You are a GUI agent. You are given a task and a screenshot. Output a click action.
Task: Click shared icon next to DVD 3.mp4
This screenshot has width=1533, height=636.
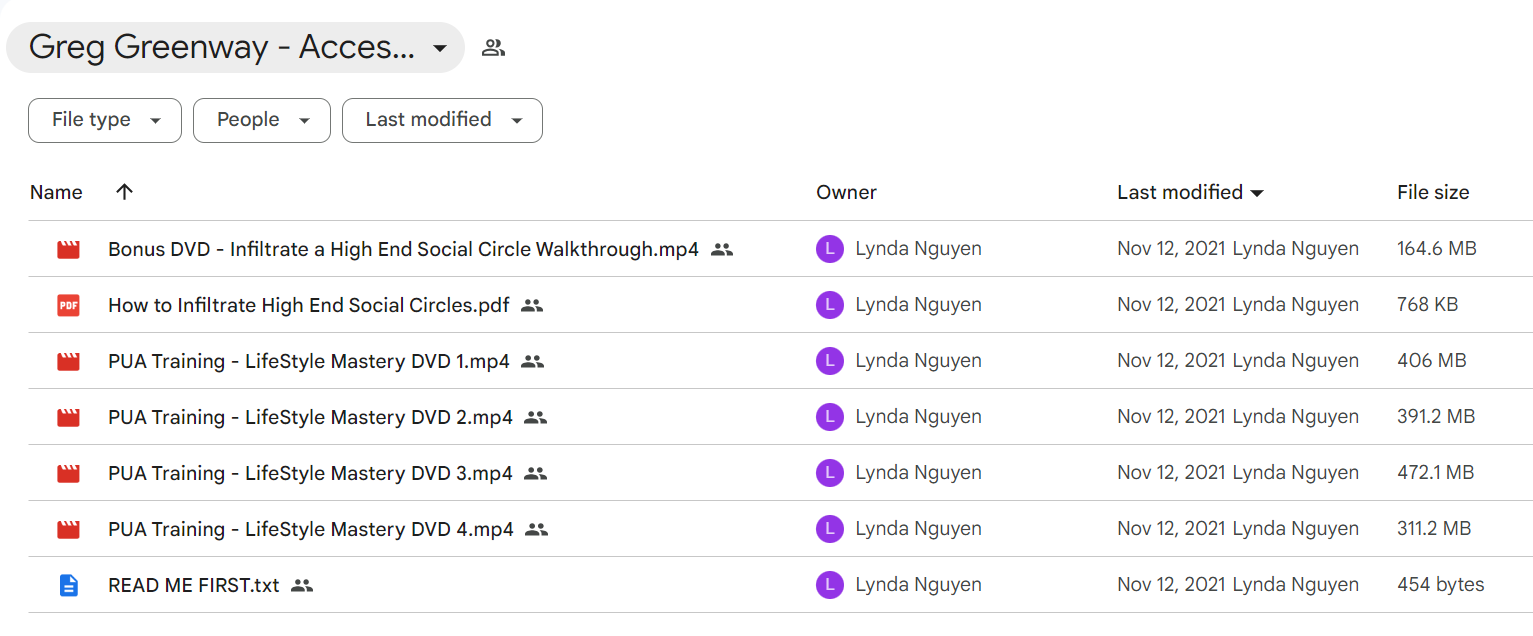pos(536,474)
